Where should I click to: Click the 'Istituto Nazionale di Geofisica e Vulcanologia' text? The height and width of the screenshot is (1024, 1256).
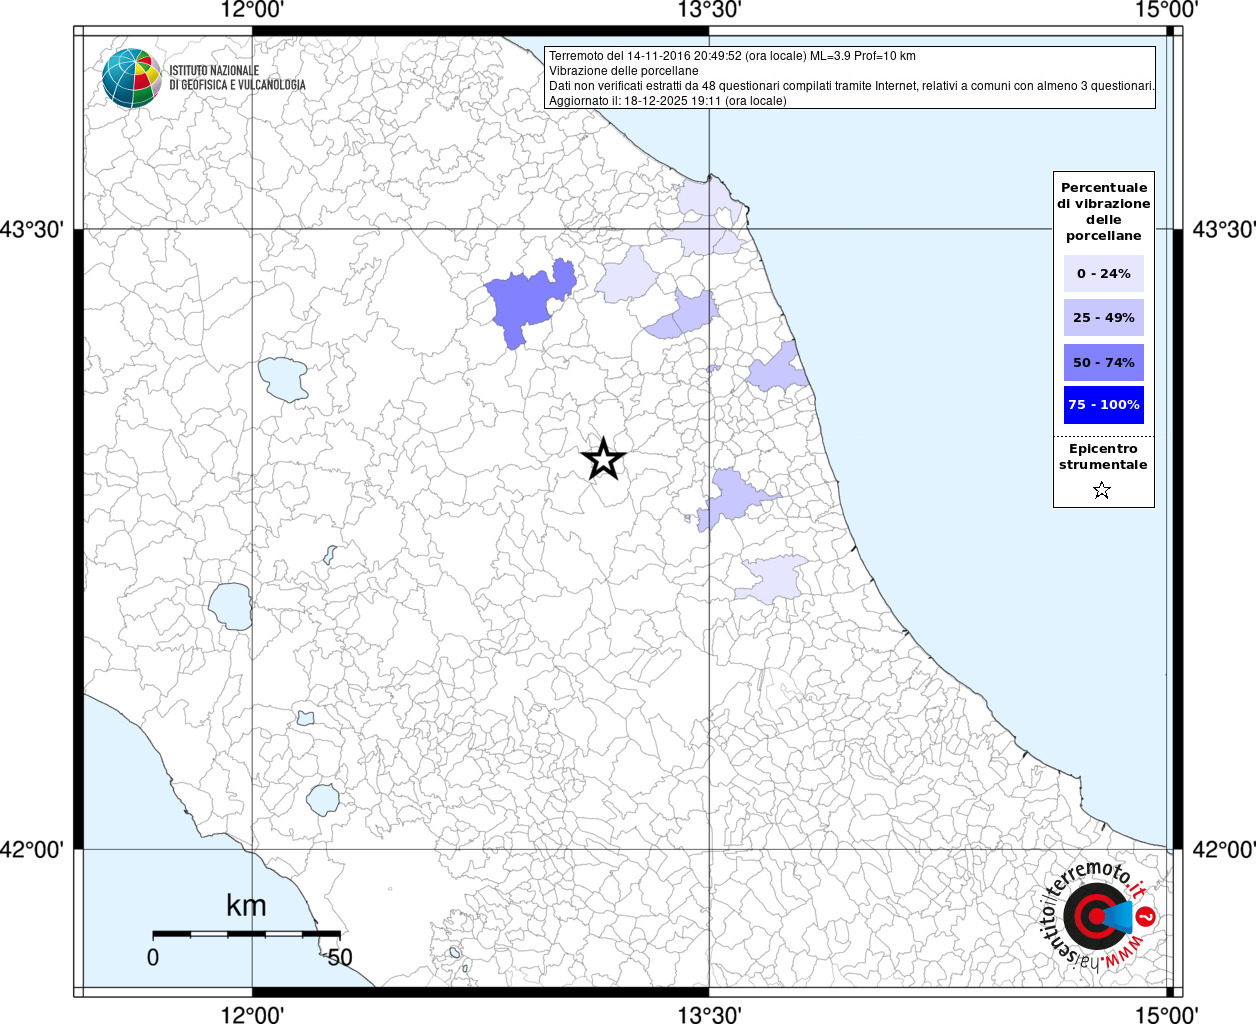[x=237, y=78]
